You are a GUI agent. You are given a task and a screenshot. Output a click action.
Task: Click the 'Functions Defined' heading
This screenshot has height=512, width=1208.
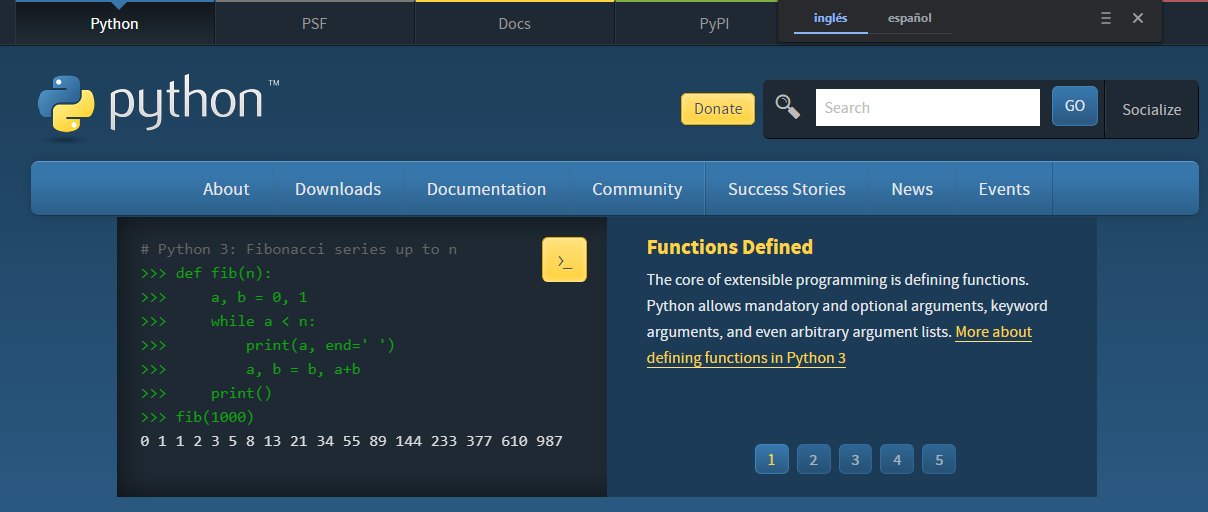pyautogui.click(x=730, y=247)
